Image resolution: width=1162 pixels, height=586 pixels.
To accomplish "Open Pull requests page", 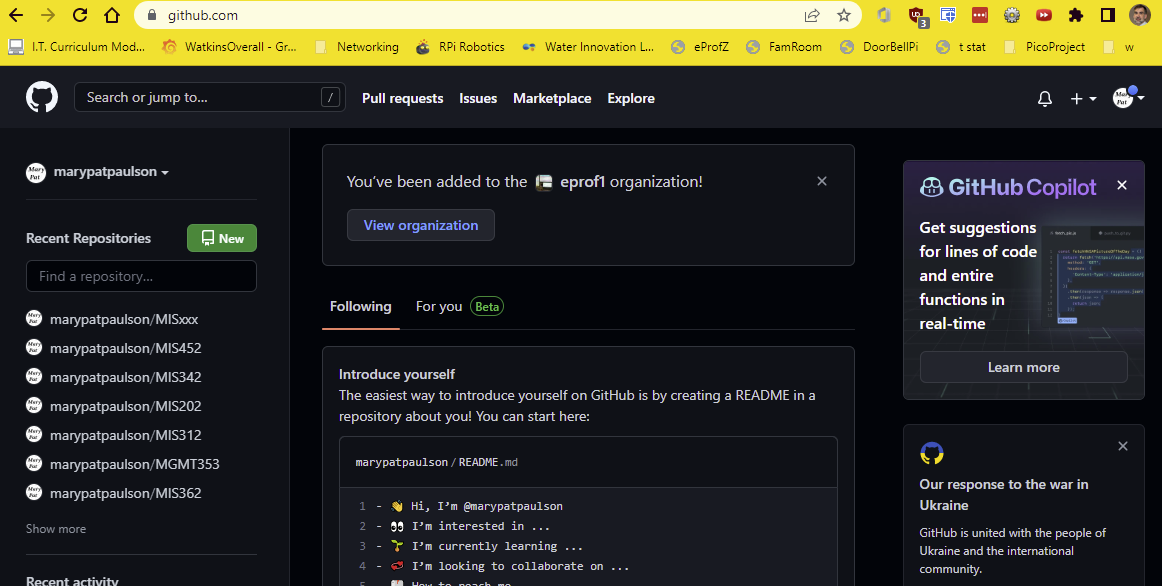I will (402, 99).
